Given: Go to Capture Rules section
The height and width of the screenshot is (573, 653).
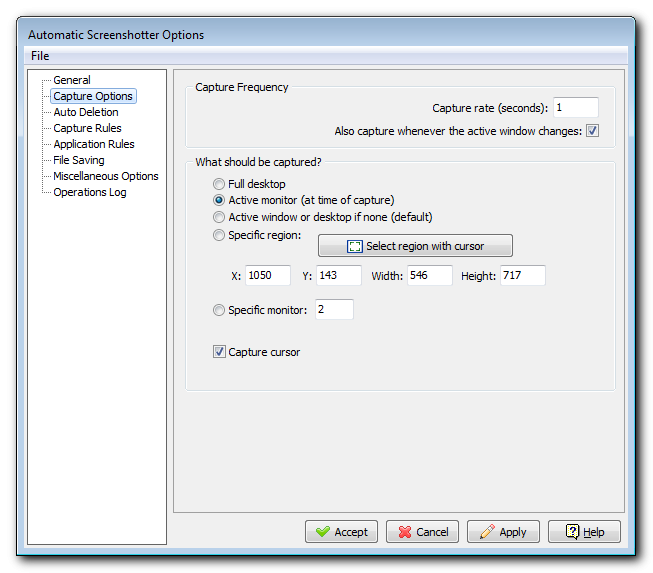Looking at the screenshot, I should 87,128.
